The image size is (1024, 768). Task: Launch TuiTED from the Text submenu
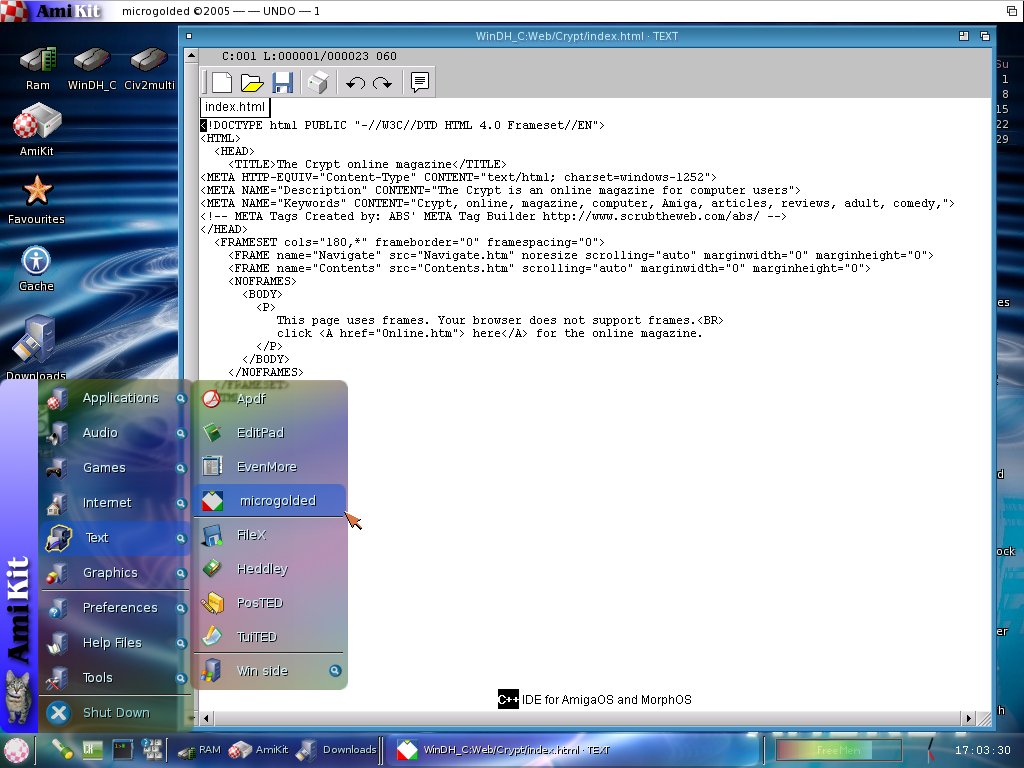(270, 637)
